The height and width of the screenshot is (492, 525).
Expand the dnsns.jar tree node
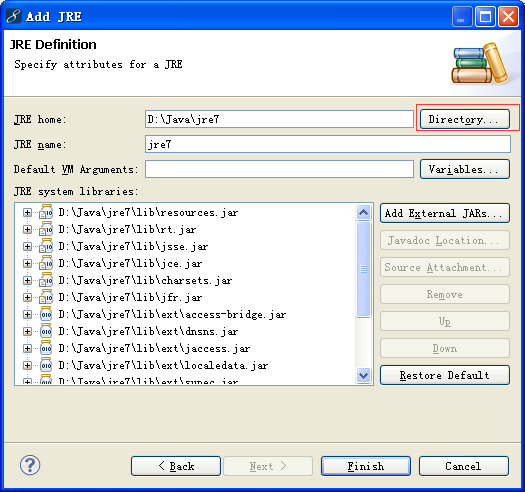click(27, 332)
